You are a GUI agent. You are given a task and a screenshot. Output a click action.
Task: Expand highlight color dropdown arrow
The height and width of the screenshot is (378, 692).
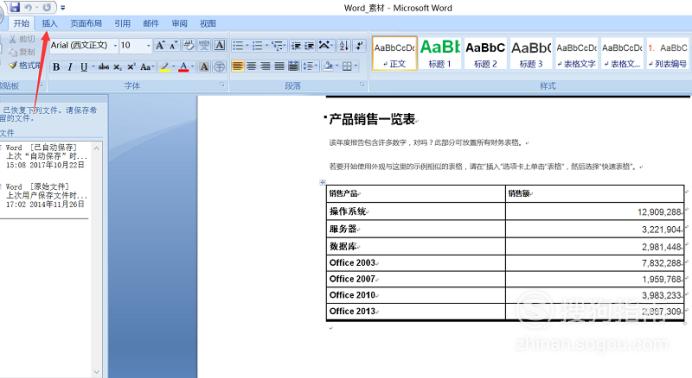173,67
